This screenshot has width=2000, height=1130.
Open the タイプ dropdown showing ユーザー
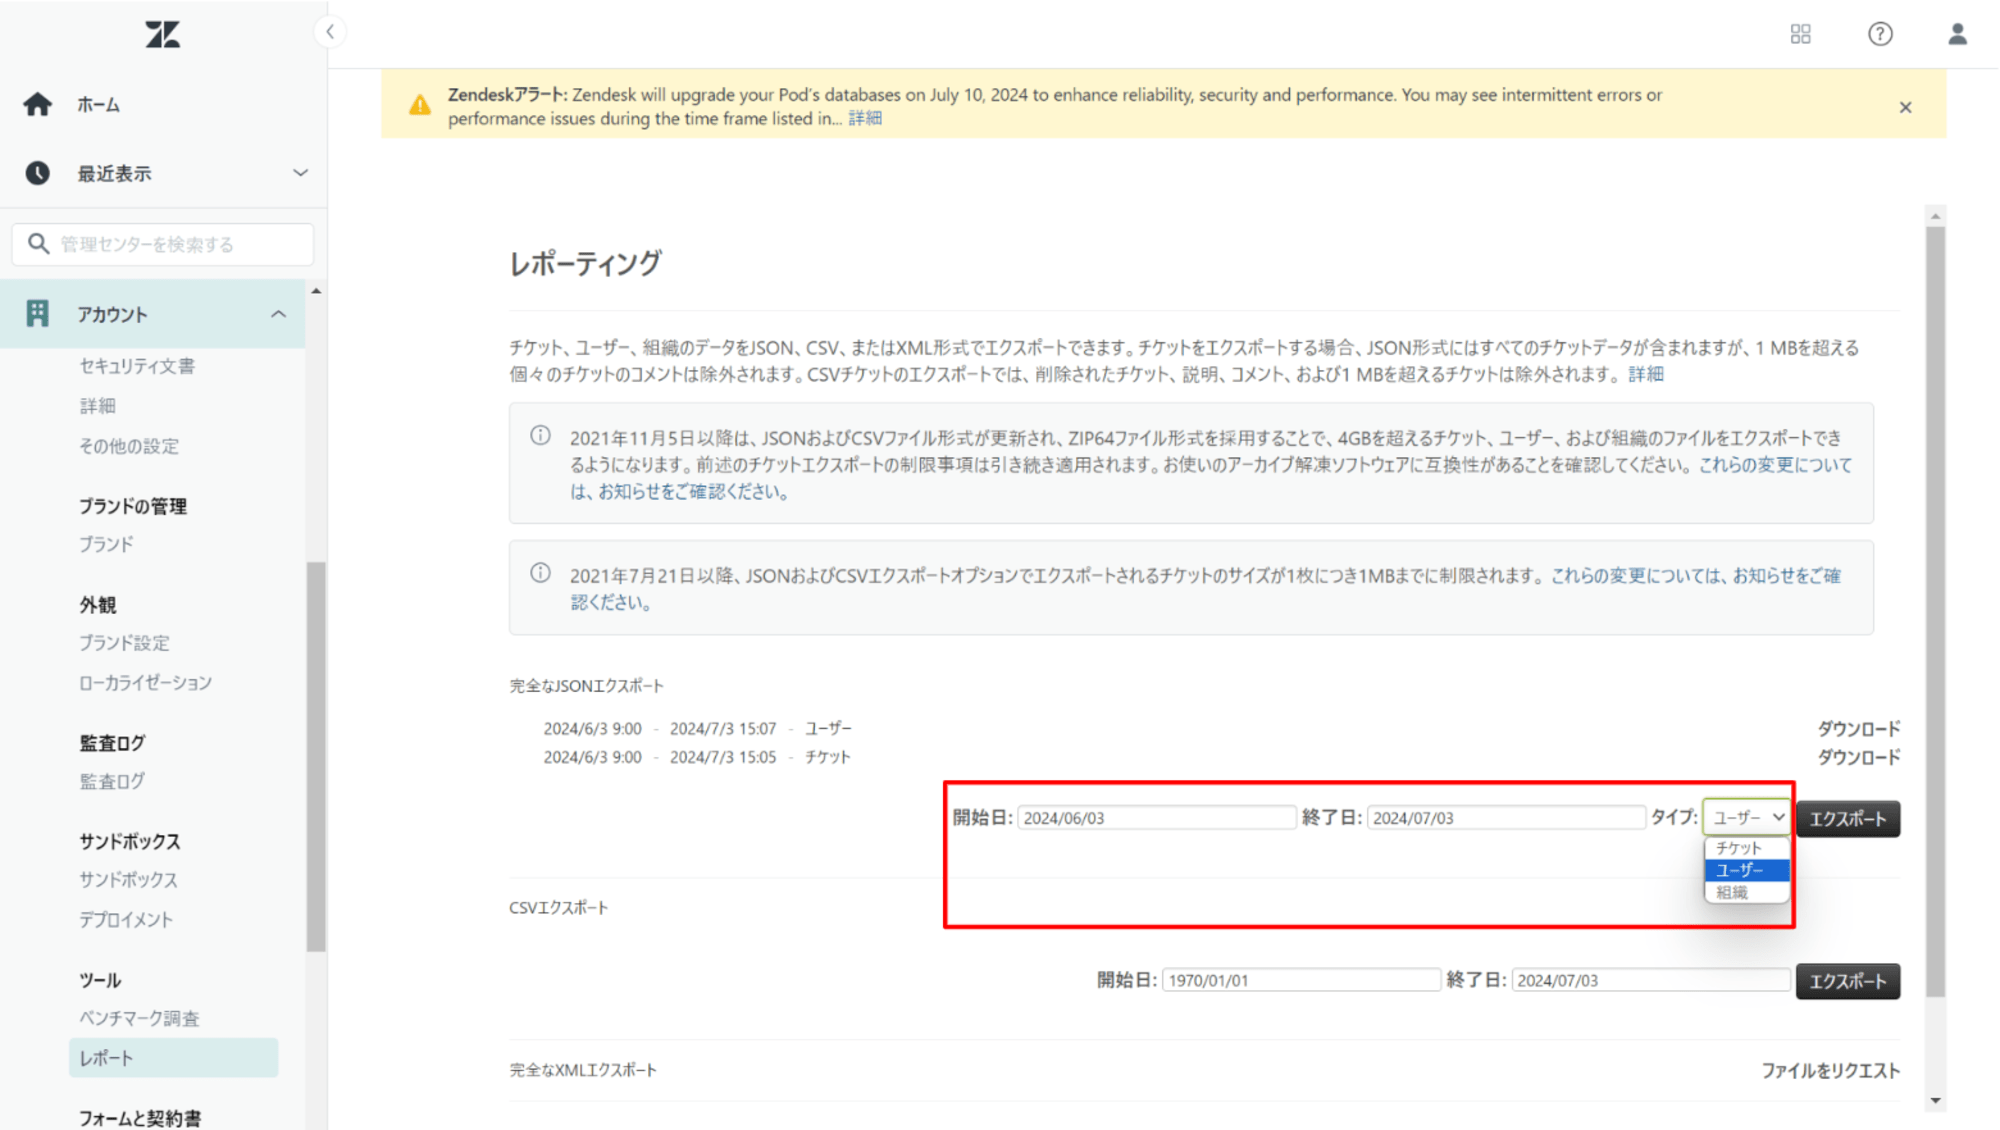tap(1747, 817)
